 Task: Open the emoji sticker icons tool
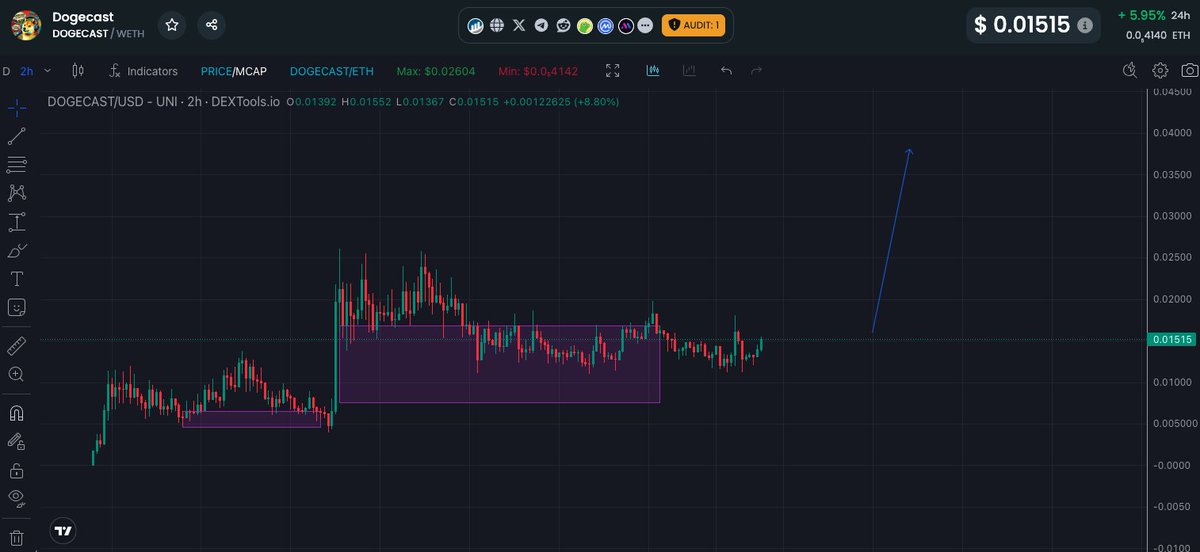point(16,307)
